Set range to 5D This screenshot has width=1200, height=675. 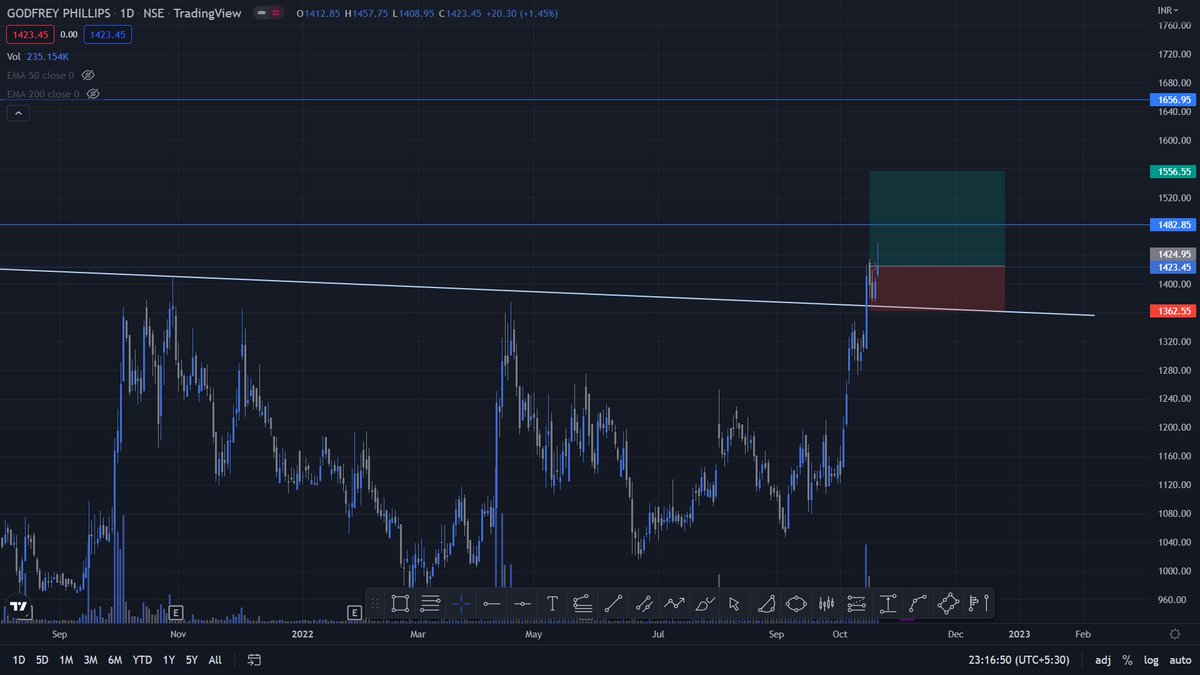coord(42,660)
